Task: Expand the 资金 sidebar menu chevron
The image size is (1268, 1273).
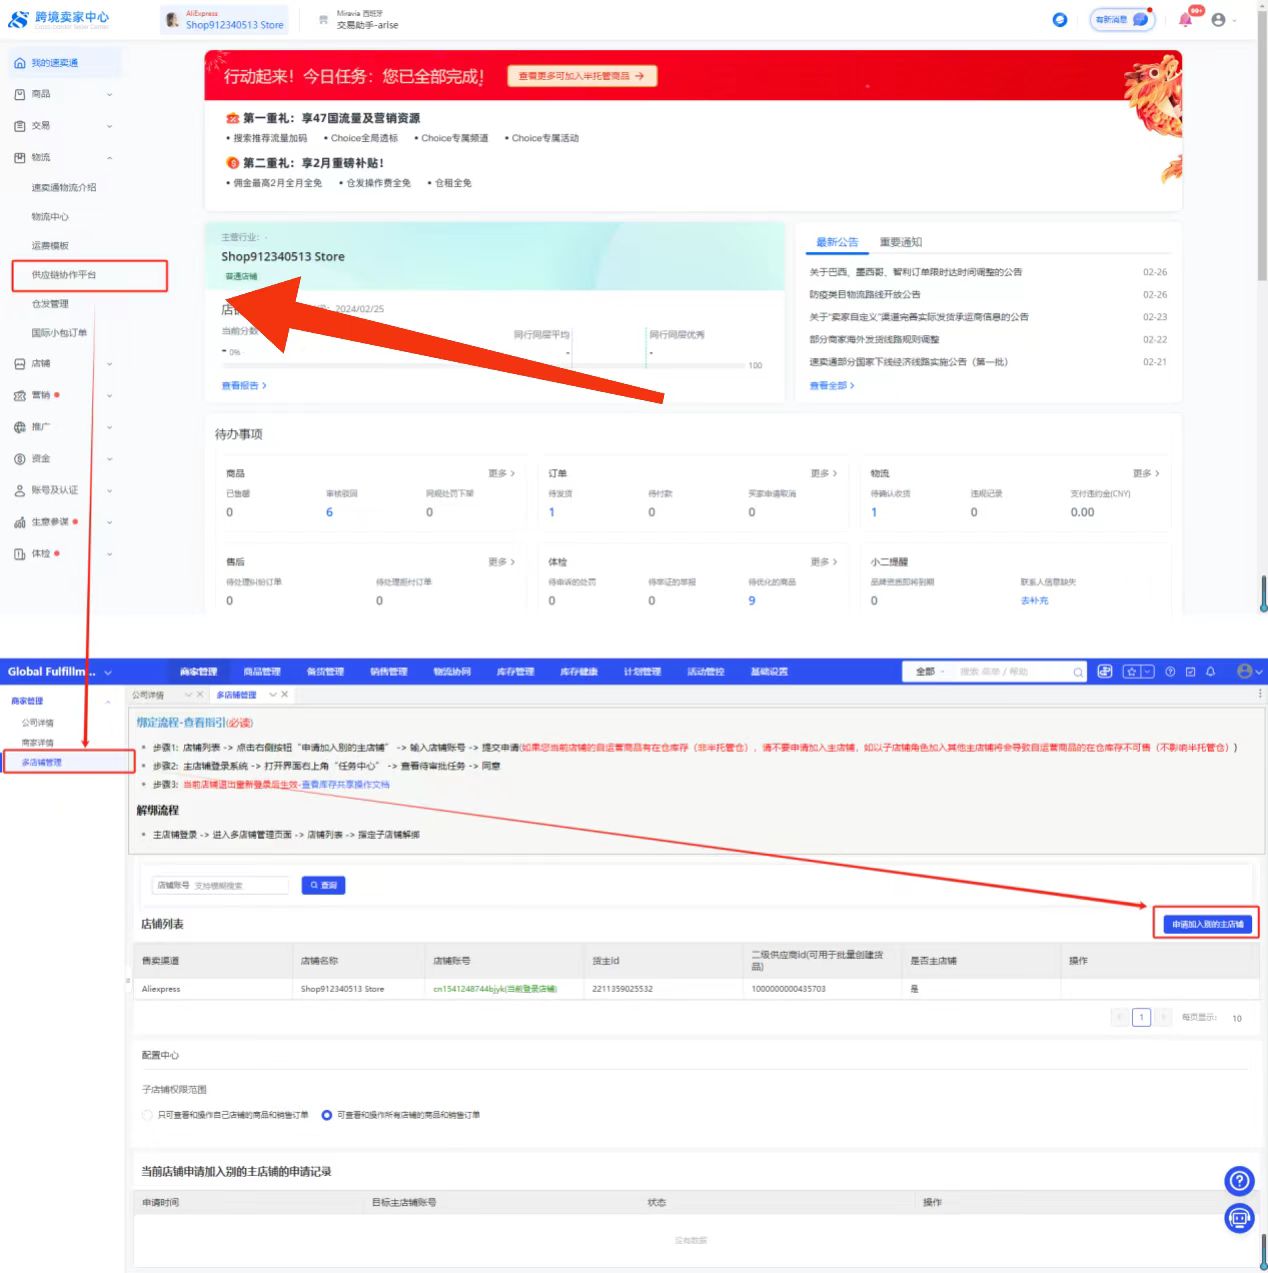Action: [x=109, y=459]
